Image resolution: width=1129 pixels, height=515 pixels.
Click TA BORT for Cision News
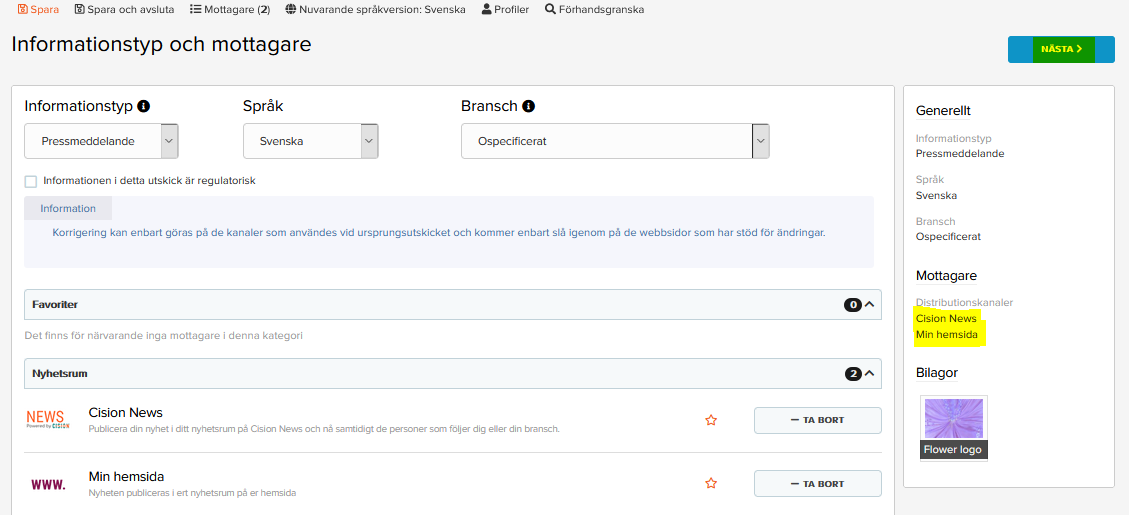(818, 421)
